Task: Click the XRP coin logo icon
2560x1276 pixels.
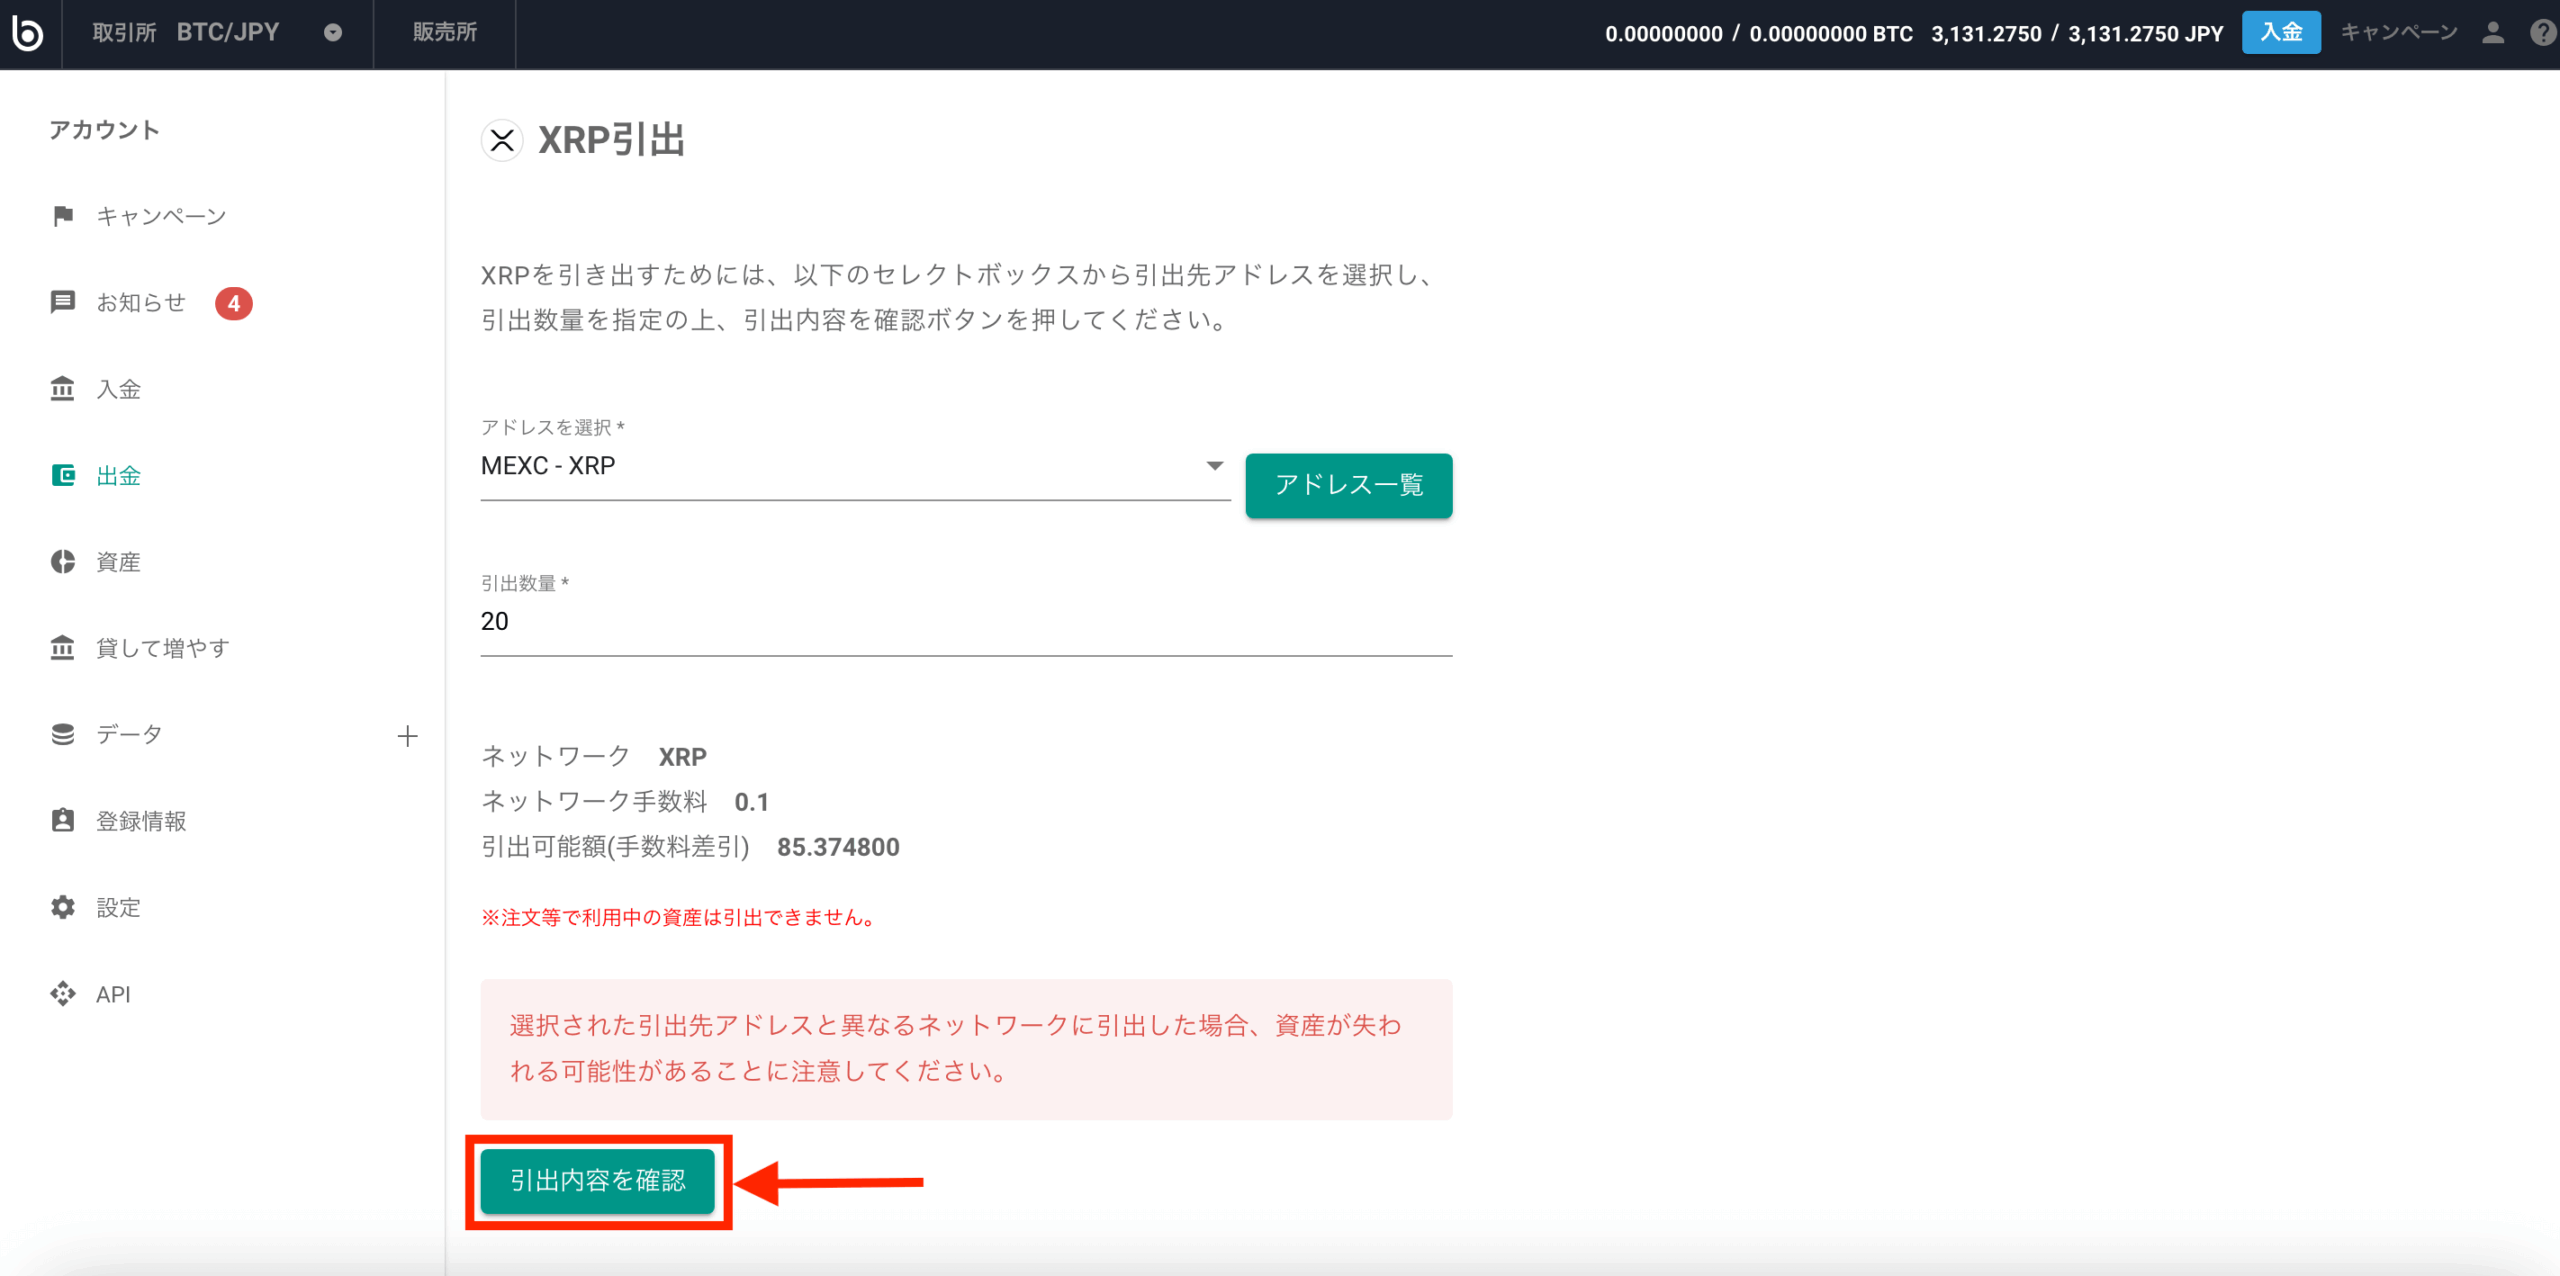Action: tap(502, 140)
